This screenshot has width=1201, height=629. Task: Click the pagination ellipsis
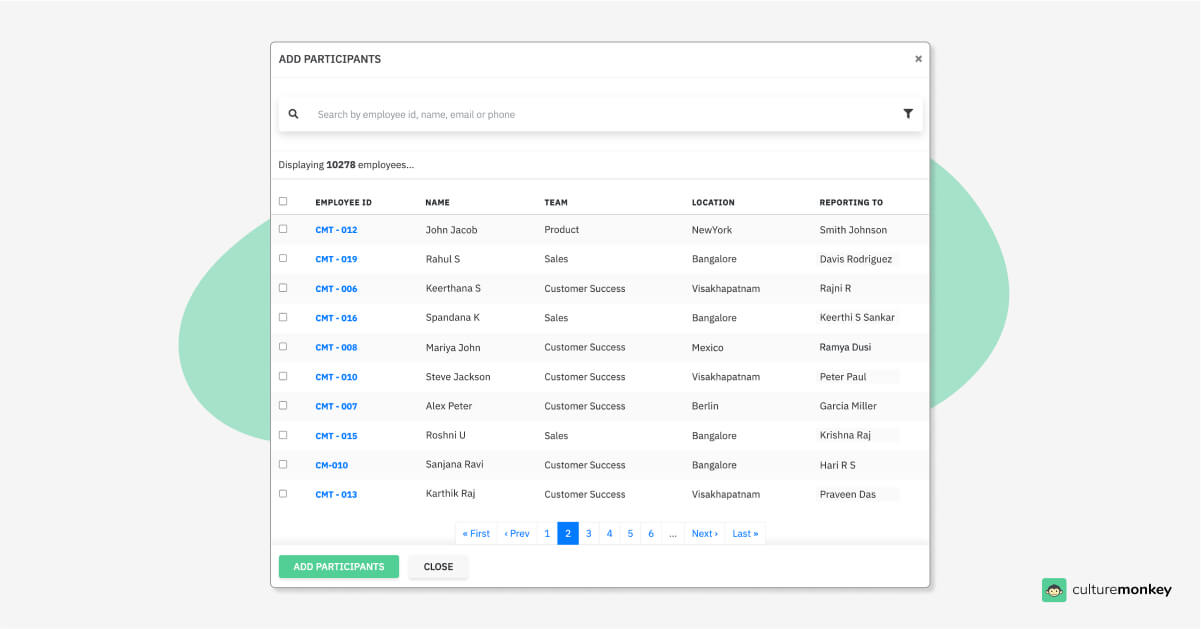[673, 533]
